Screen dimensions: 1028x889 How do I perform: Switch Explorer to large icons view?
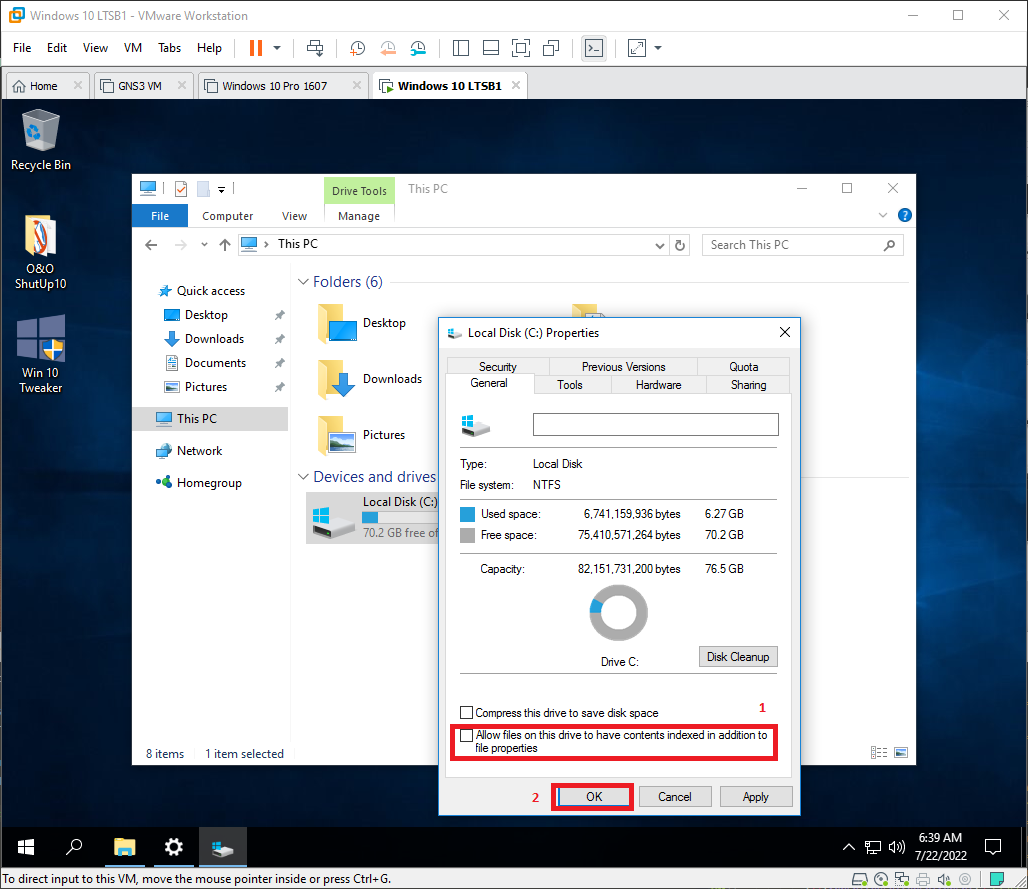pos(901,753)
